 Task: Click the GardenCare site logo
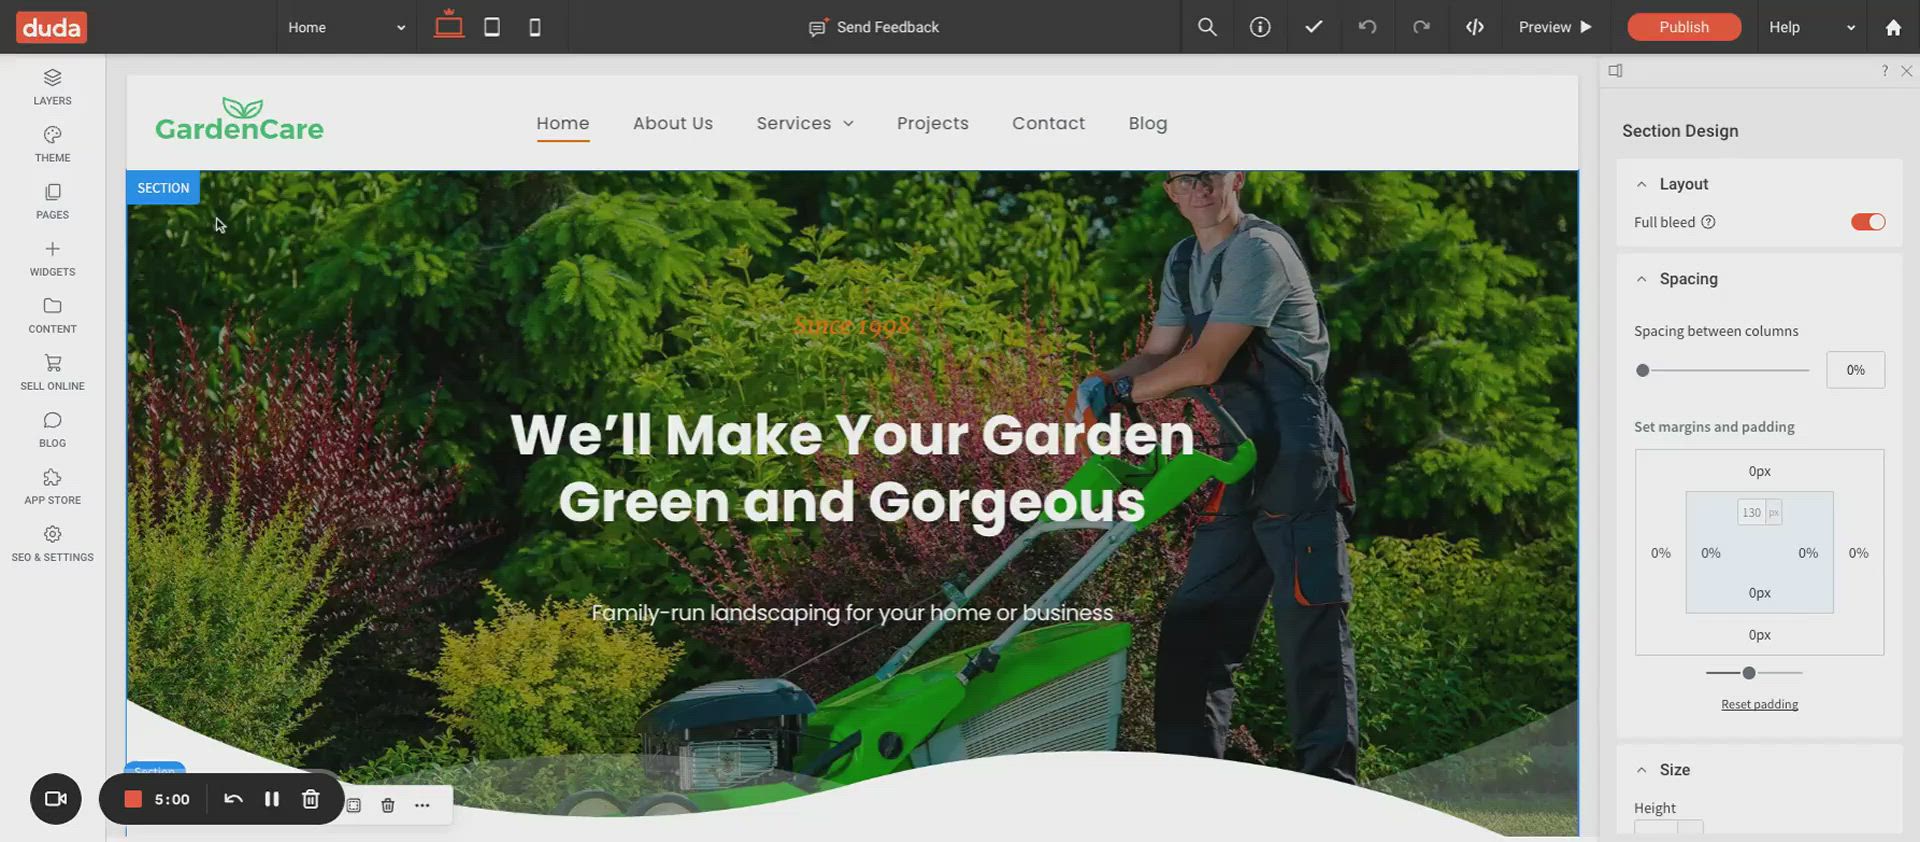(x=240, y=120)
